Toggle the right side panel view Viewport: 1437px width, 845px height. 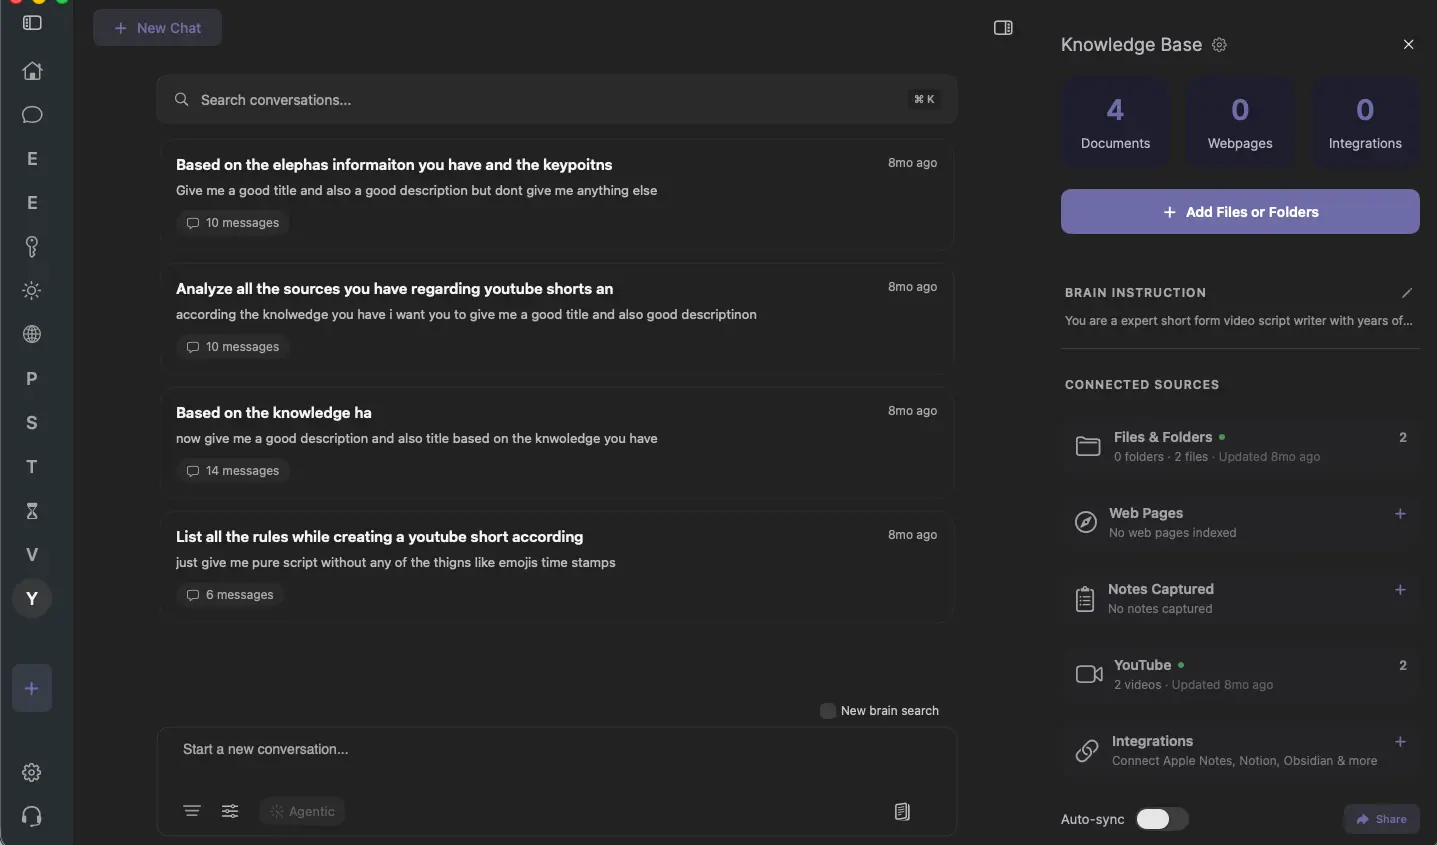tap(1003, 28)
